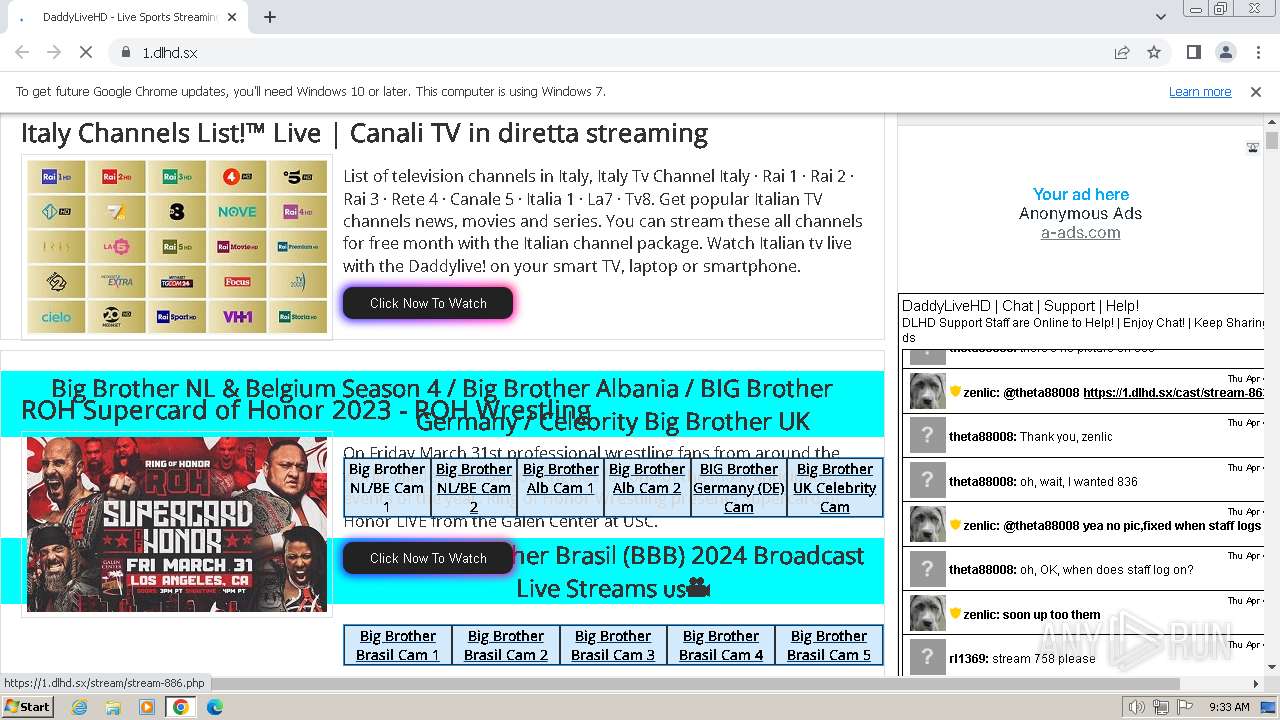Open Big Brother Brasil Cam 1

pos(398,645)
